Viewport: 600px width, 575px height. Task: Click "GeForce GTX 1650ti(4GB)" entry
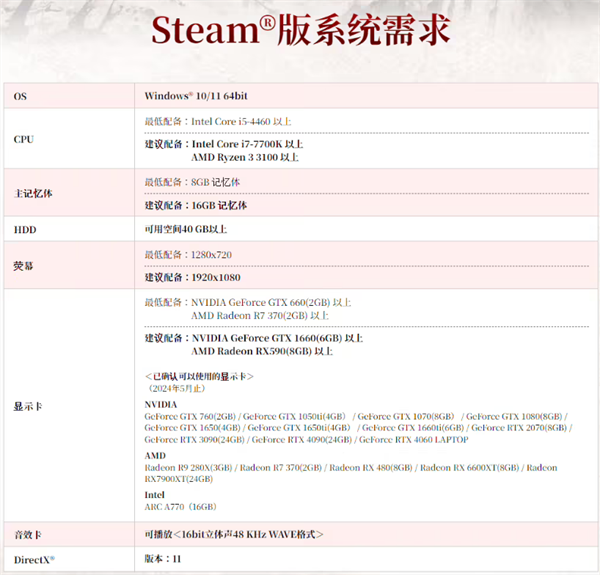pyautogui.click(x=299, y=428)
